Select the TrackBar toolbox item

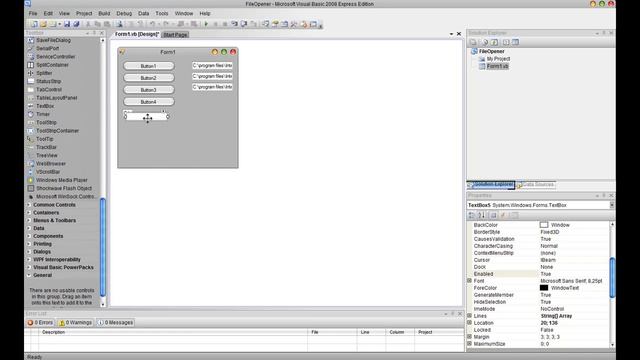(x=46, y=147)
